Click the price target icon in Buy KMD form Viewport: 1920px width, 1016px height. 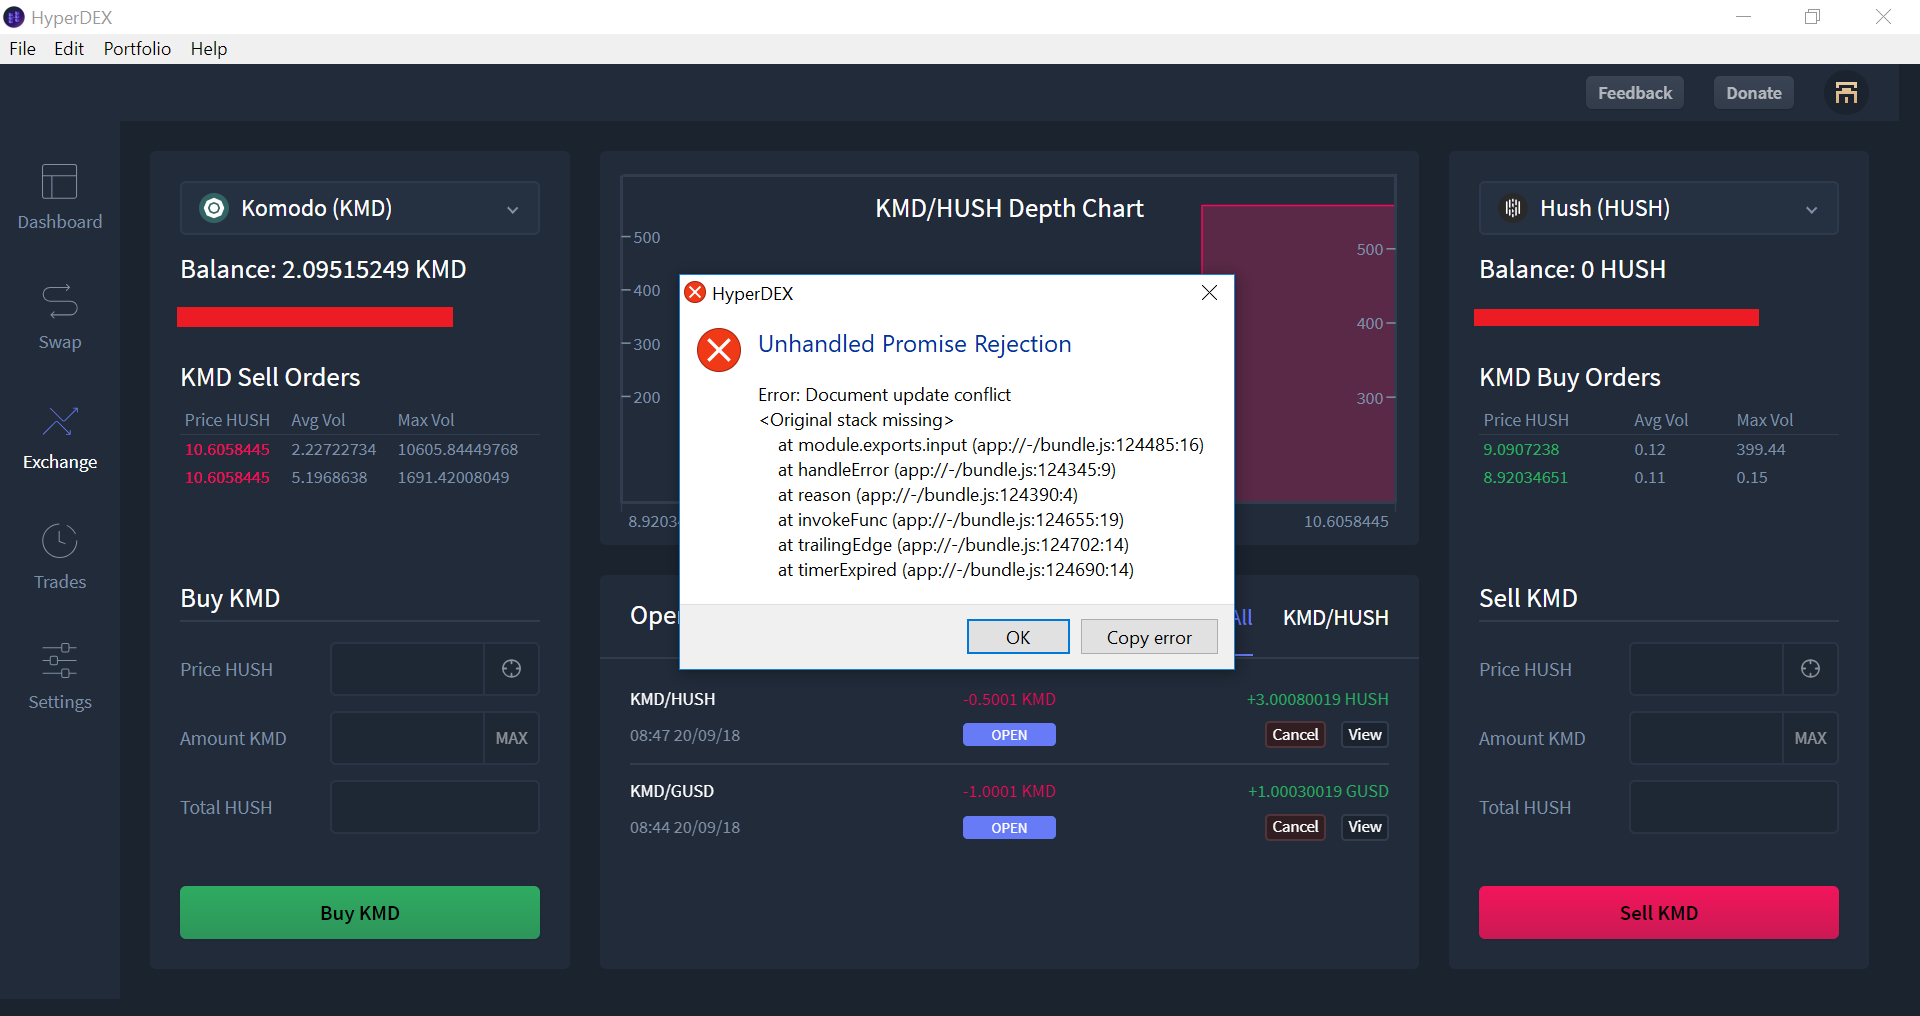pyautogui.click(x=511, y=669)
